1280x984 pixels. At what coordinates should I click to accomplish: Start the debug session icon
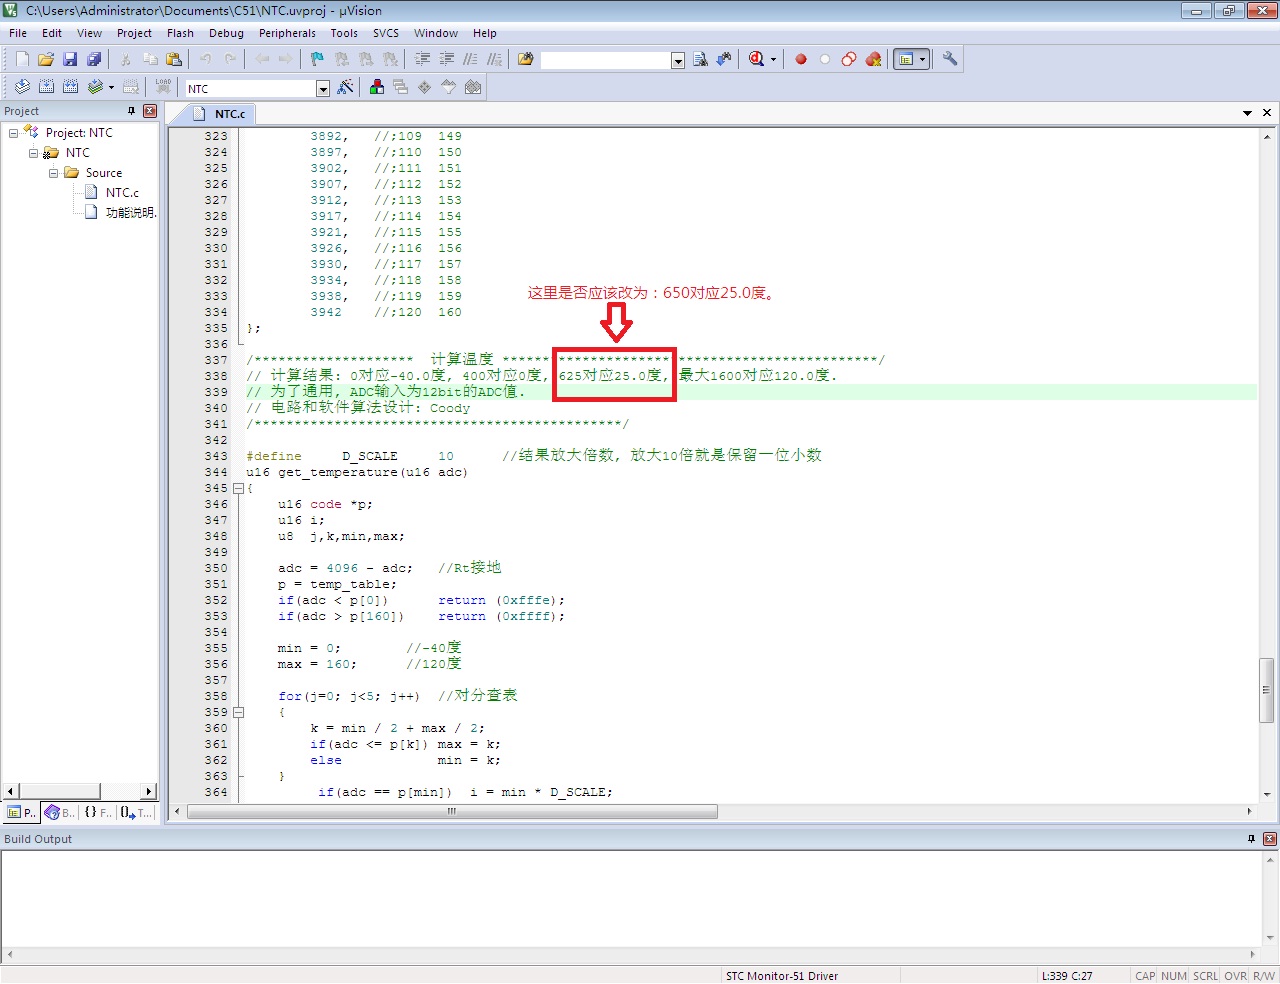coord(757,60)
